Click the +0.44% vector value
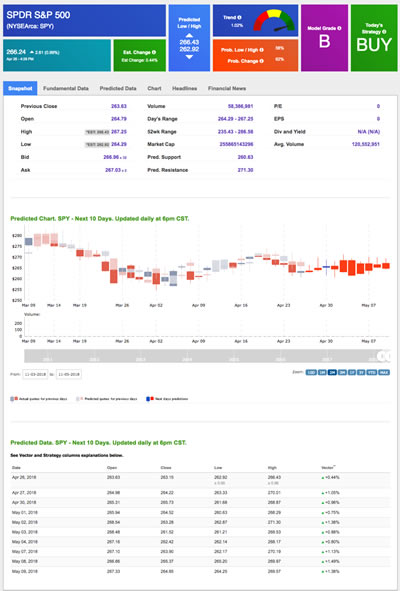The width and height of the screenshot is (400, 591). pos(331,477)
